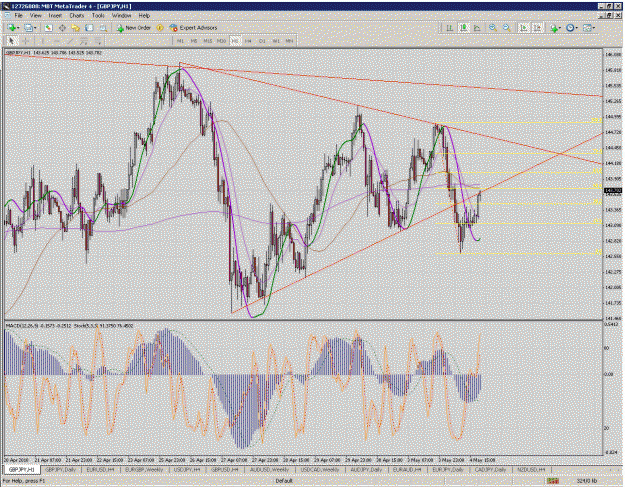Switch chart to H4 timeframe
The image size is (625, 487).
248,41
